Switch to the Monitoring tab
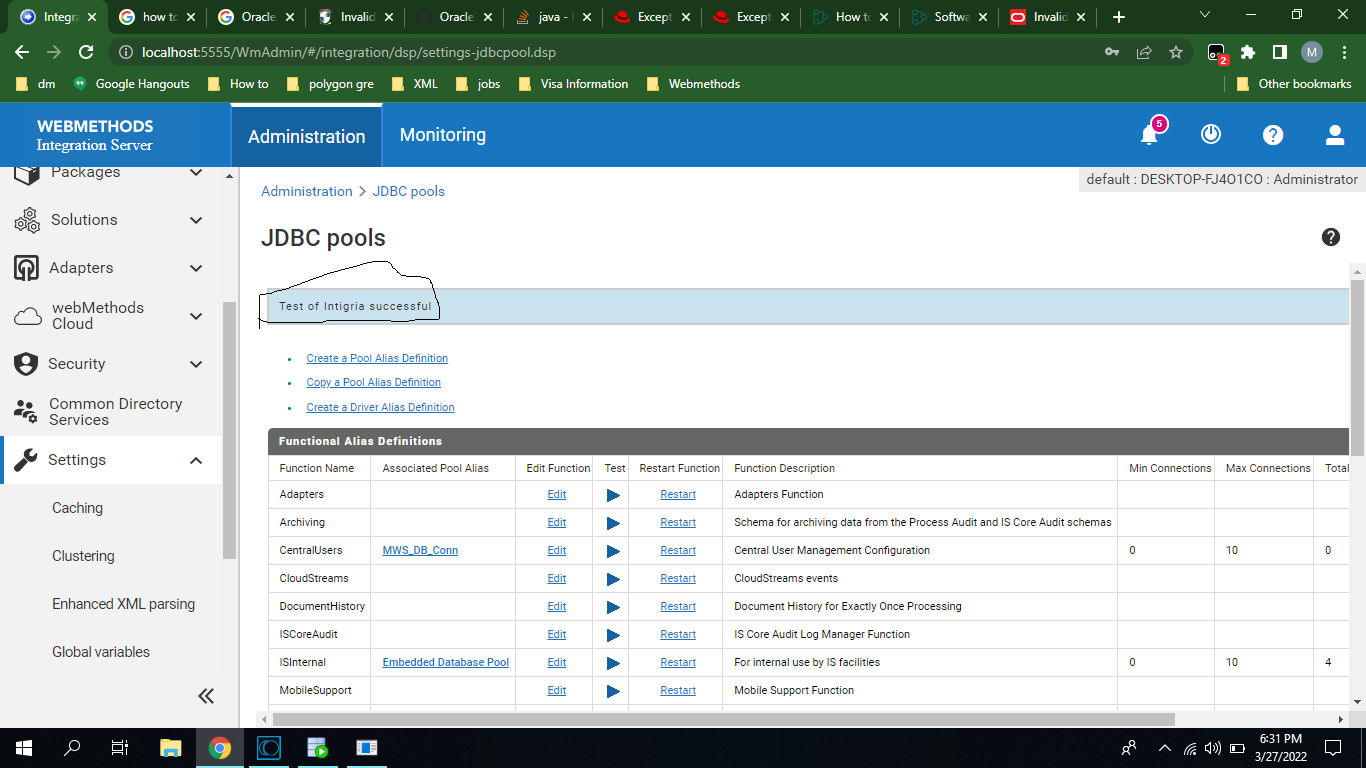 (x=443, y=135)
